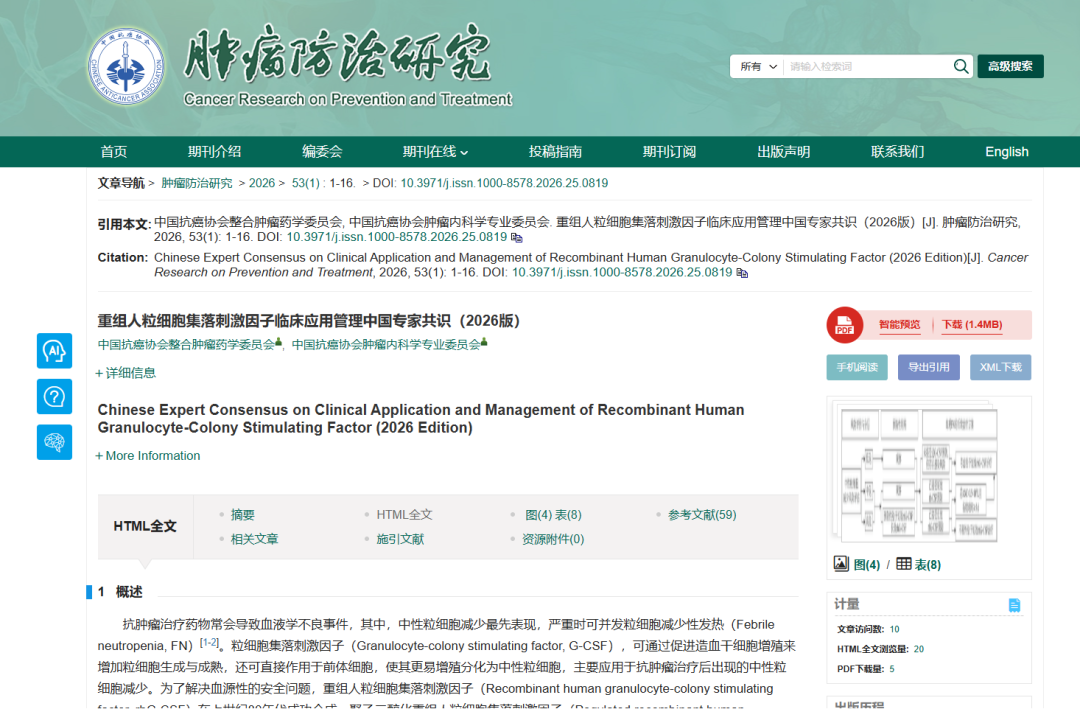Open 期刊订阅 menu item
Screen dimensions: 1080x709
coord(669,152)
